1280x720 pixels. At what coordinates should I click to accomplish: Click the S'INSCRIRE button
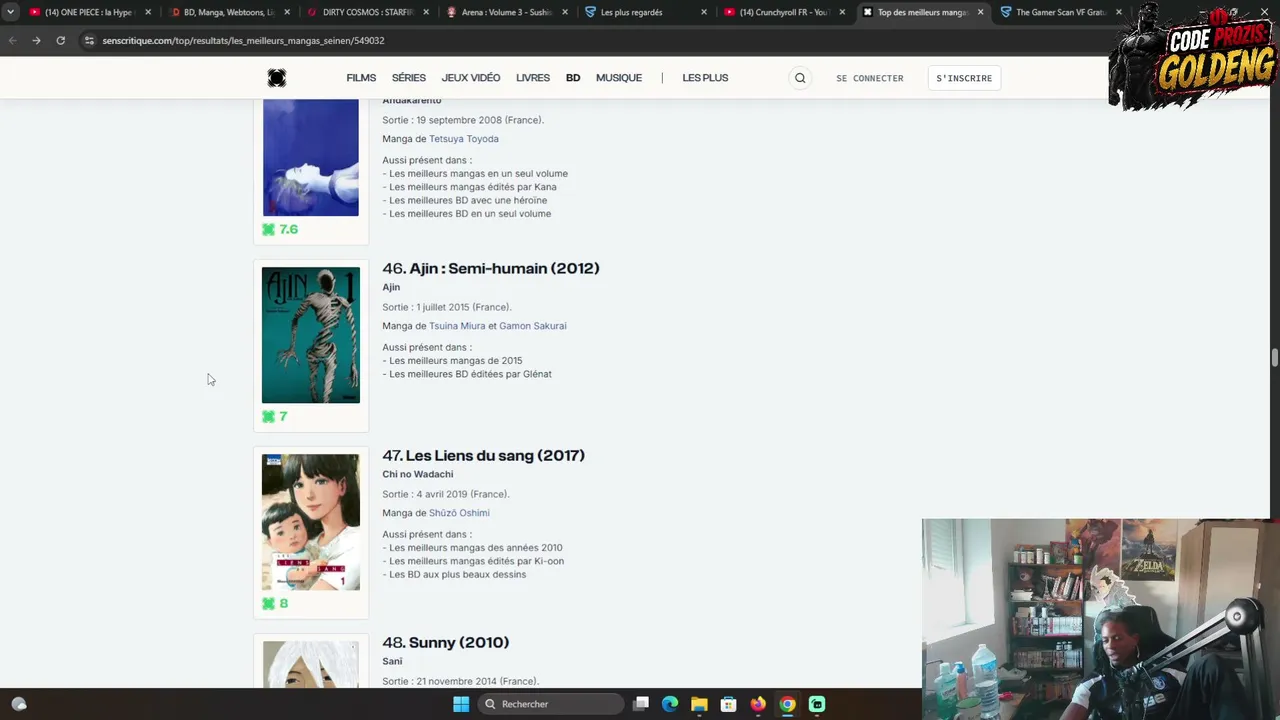(x=964, y=78)
